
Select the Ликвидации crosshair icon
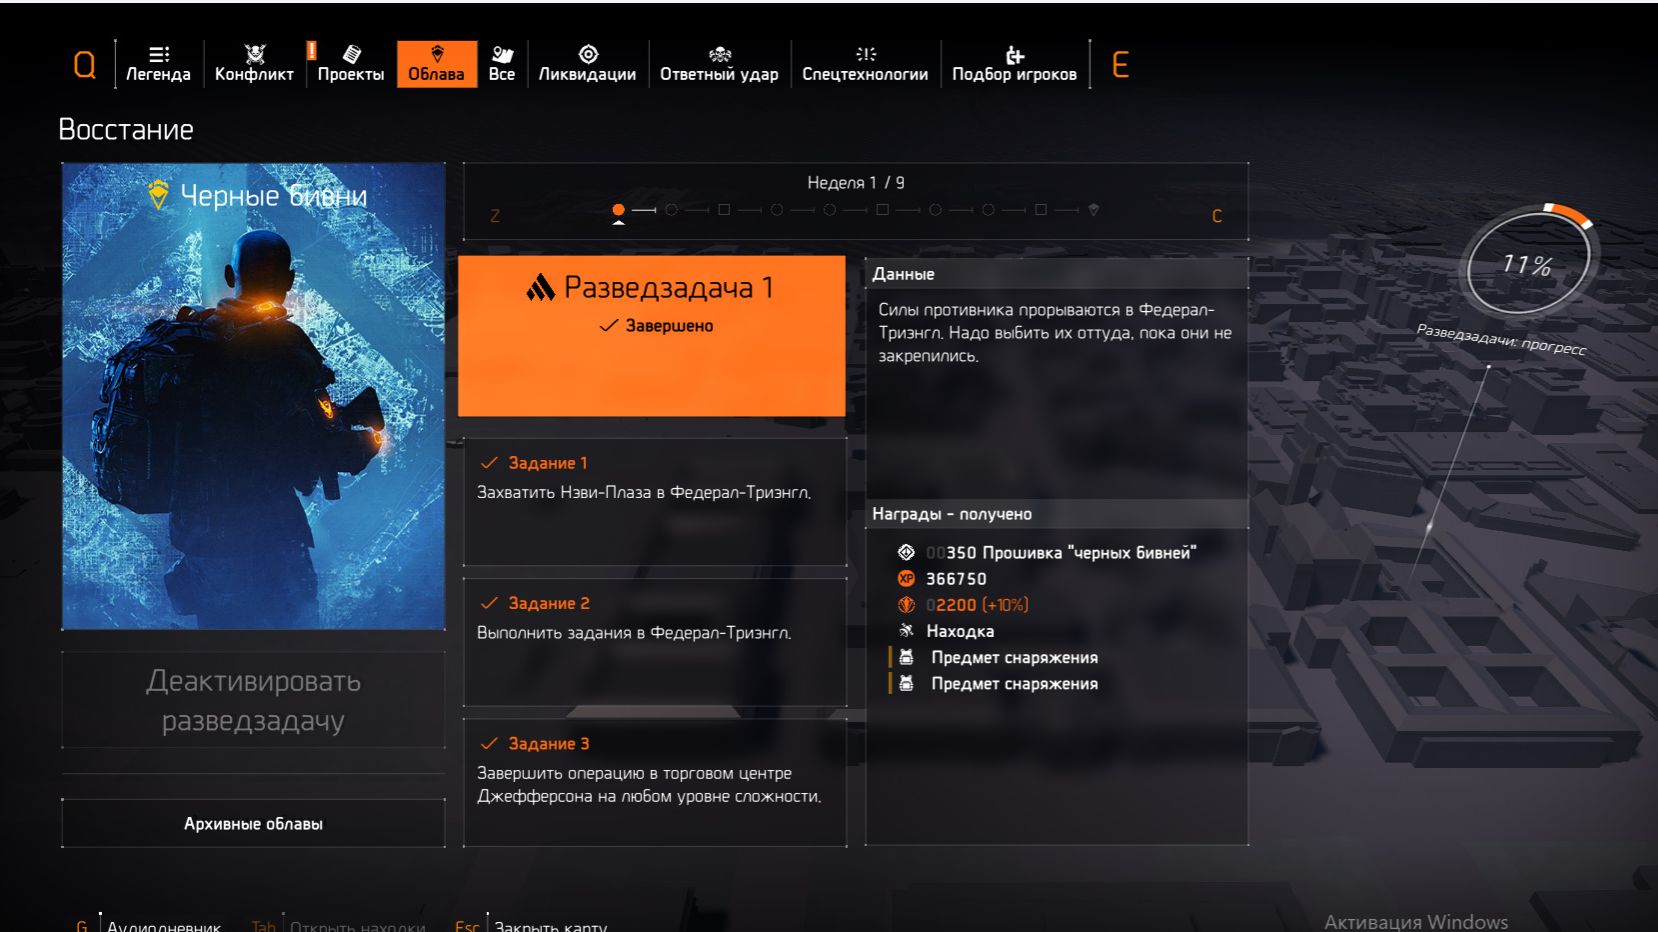coord(587,53)
